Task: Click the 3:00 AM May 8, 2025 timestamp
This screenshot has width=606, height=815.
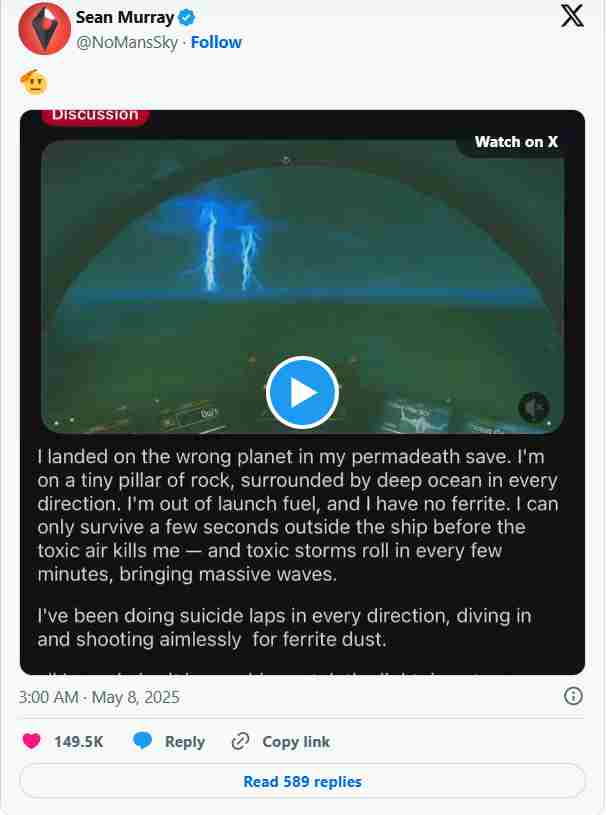Action: 99,697
